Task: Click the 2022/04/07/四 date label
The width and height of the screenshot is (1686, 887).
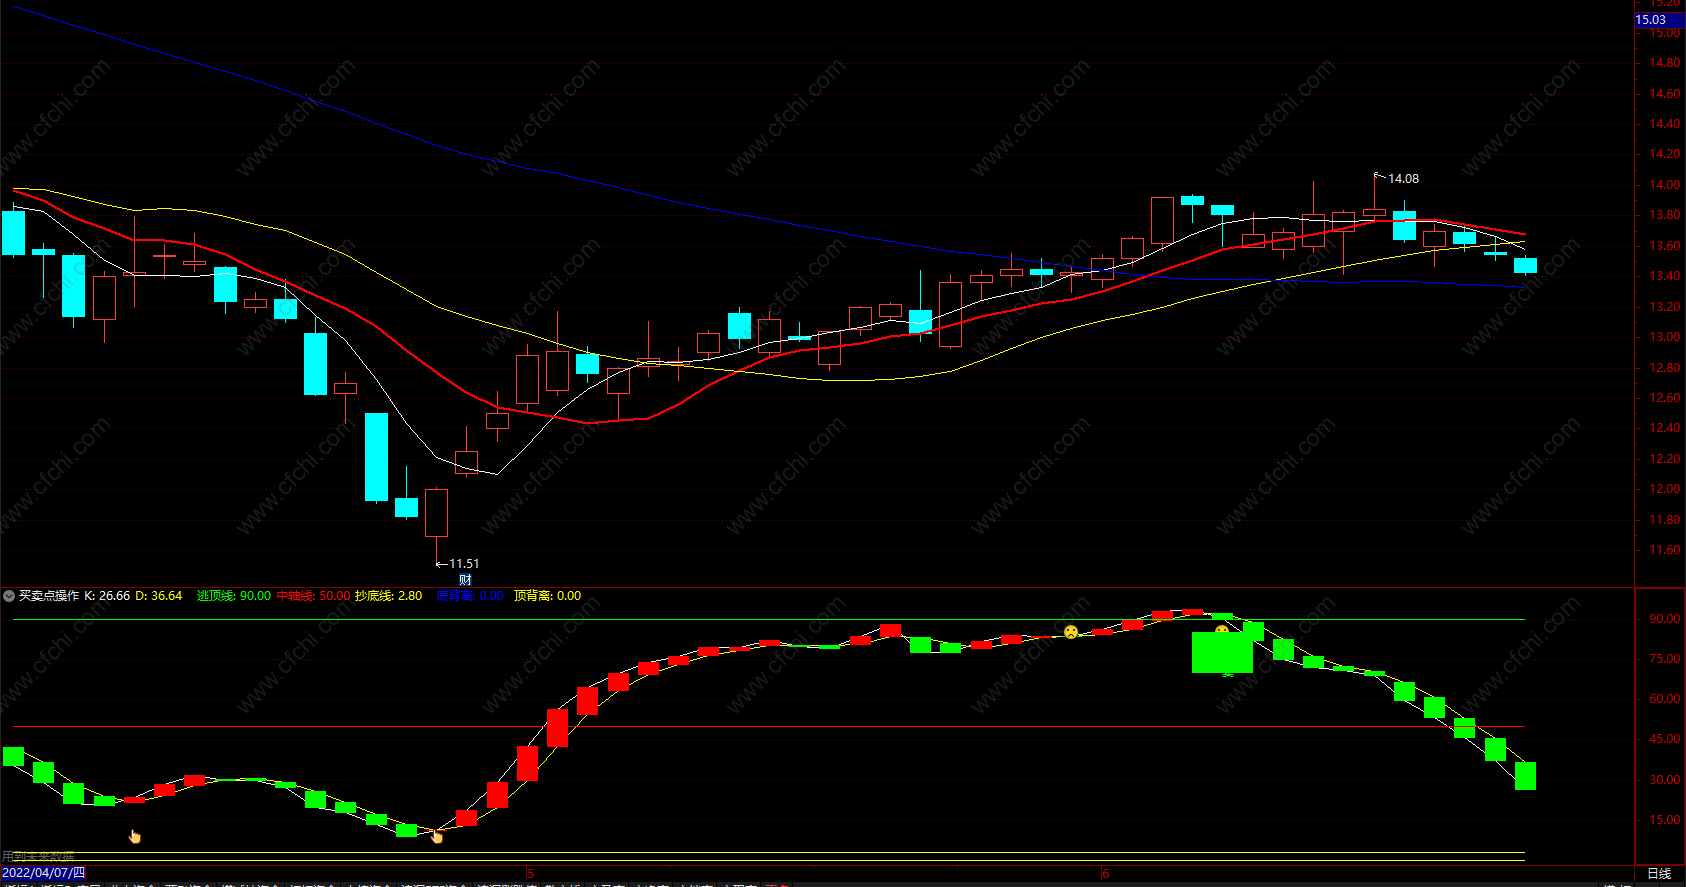Action: (x=44, y=873)
